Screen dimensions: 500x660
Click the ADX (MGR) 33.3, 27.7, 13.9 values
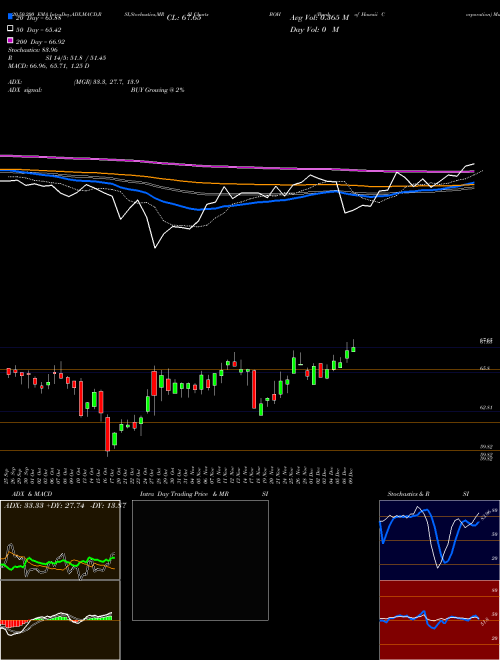click(x=106, y=82)
